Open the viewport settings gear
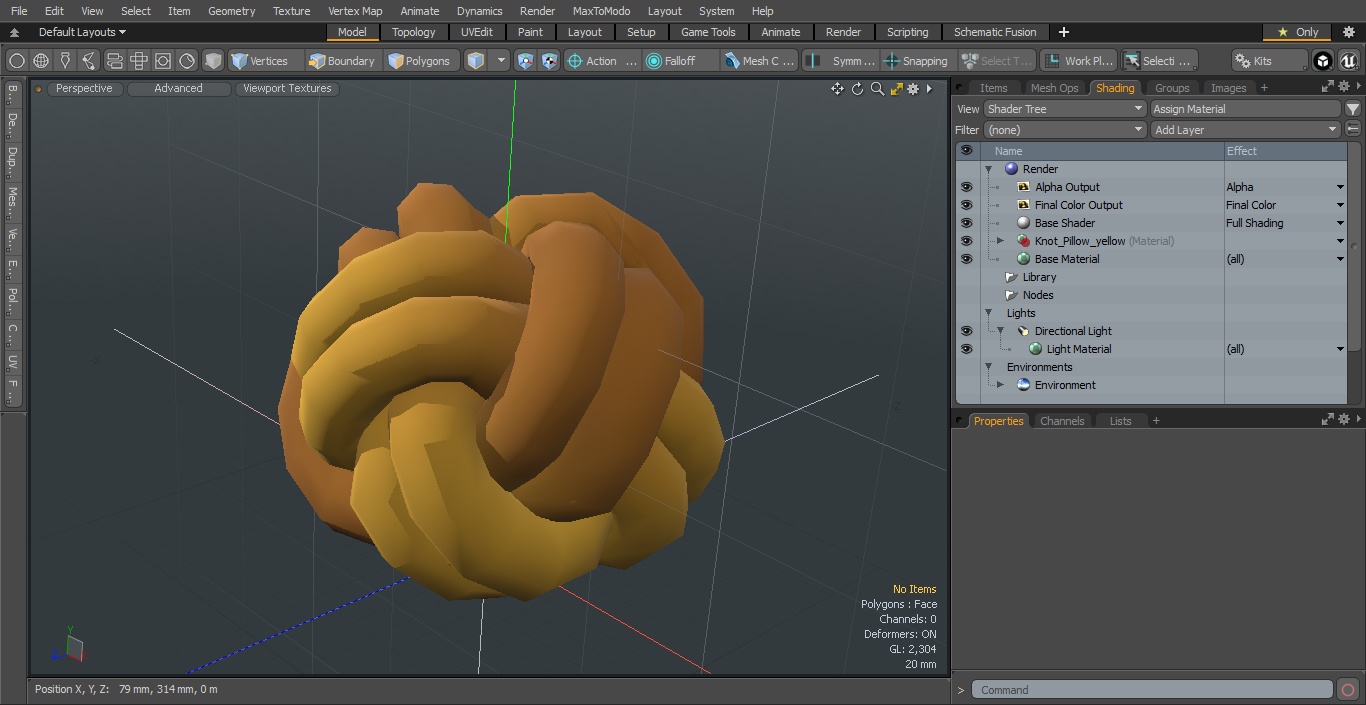Screen dimensions: 1366x705 coord(913,89)
